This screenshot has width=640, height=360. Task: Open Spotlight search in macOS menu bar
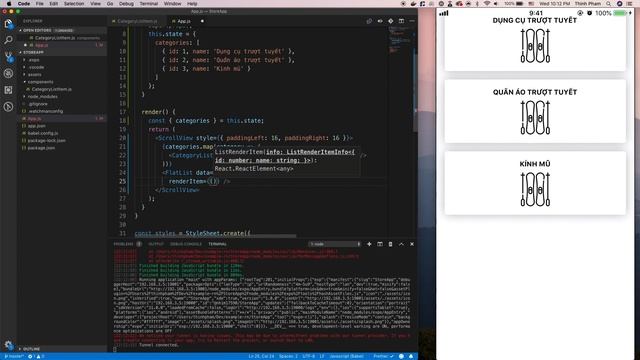(608, 4)
